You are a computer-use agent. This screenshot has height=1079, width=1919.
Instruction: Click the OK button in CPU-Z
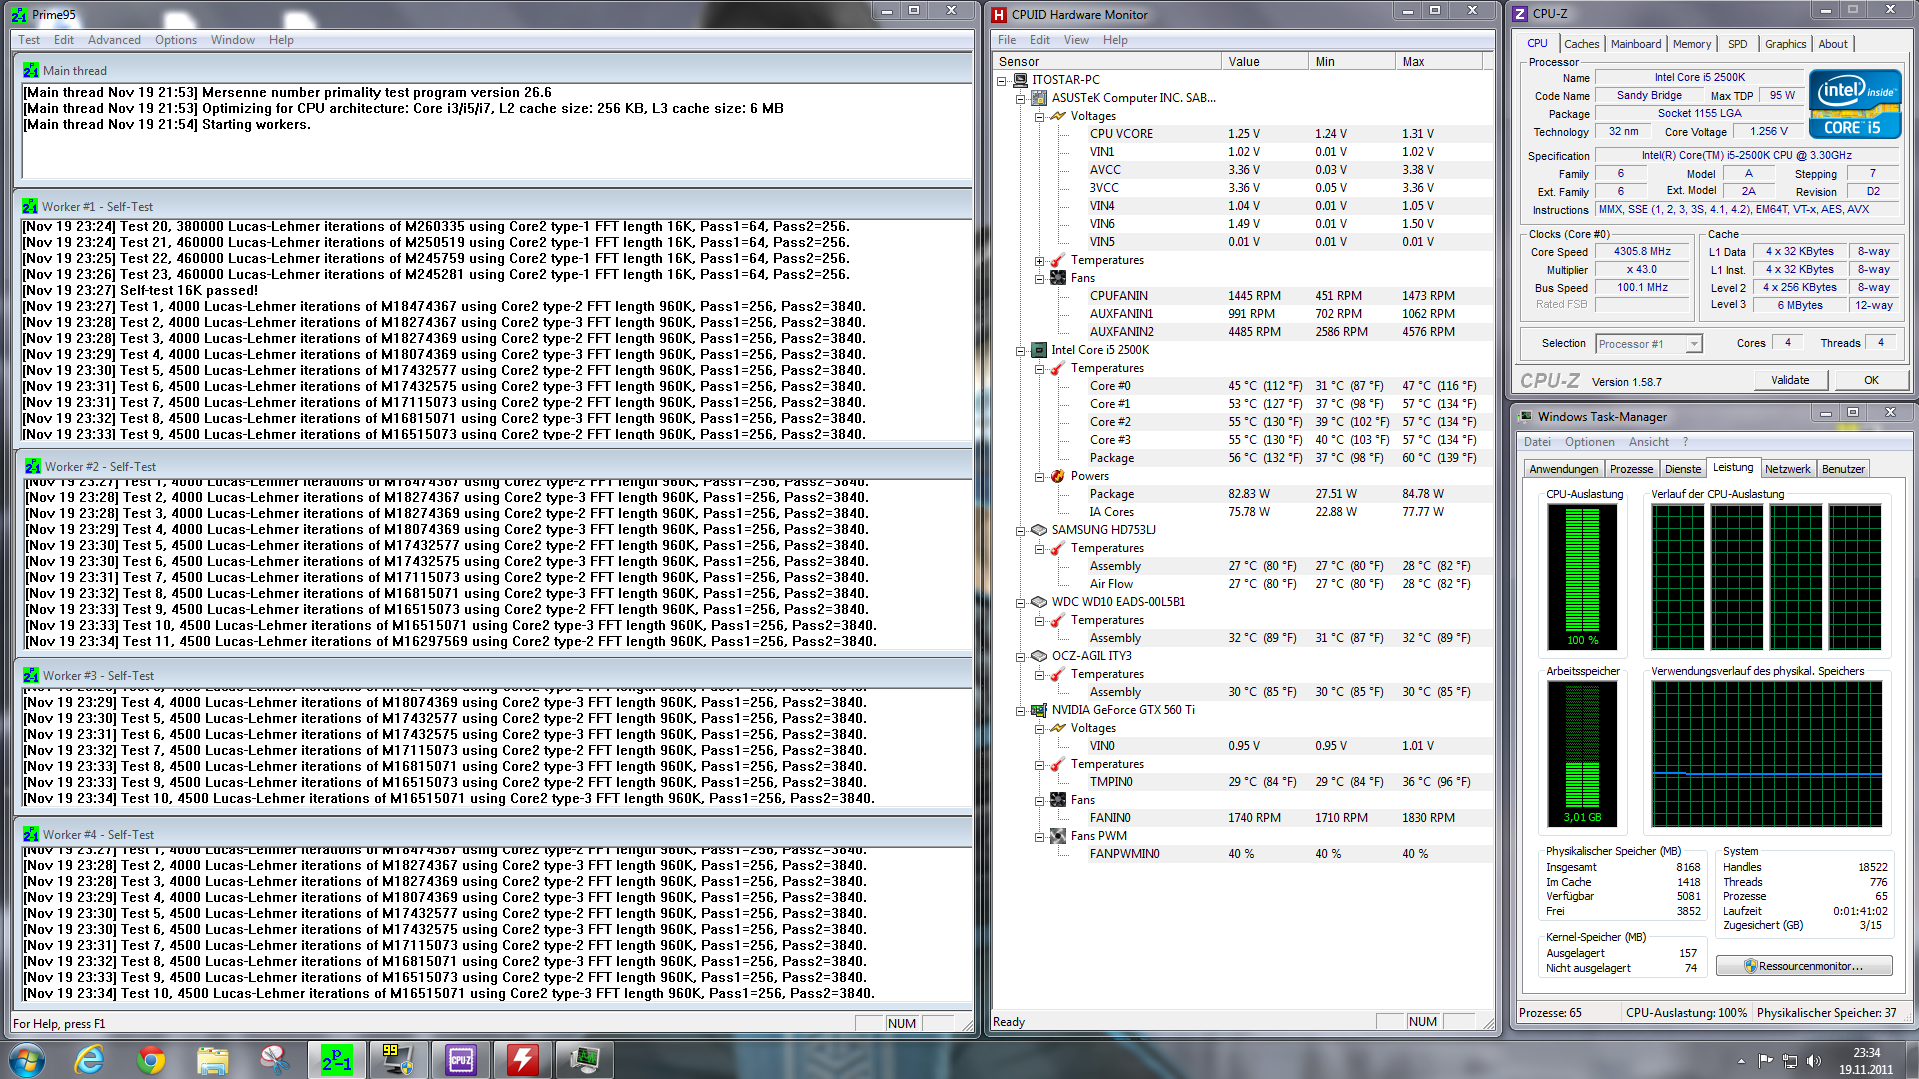click(x=1871, y=380)
